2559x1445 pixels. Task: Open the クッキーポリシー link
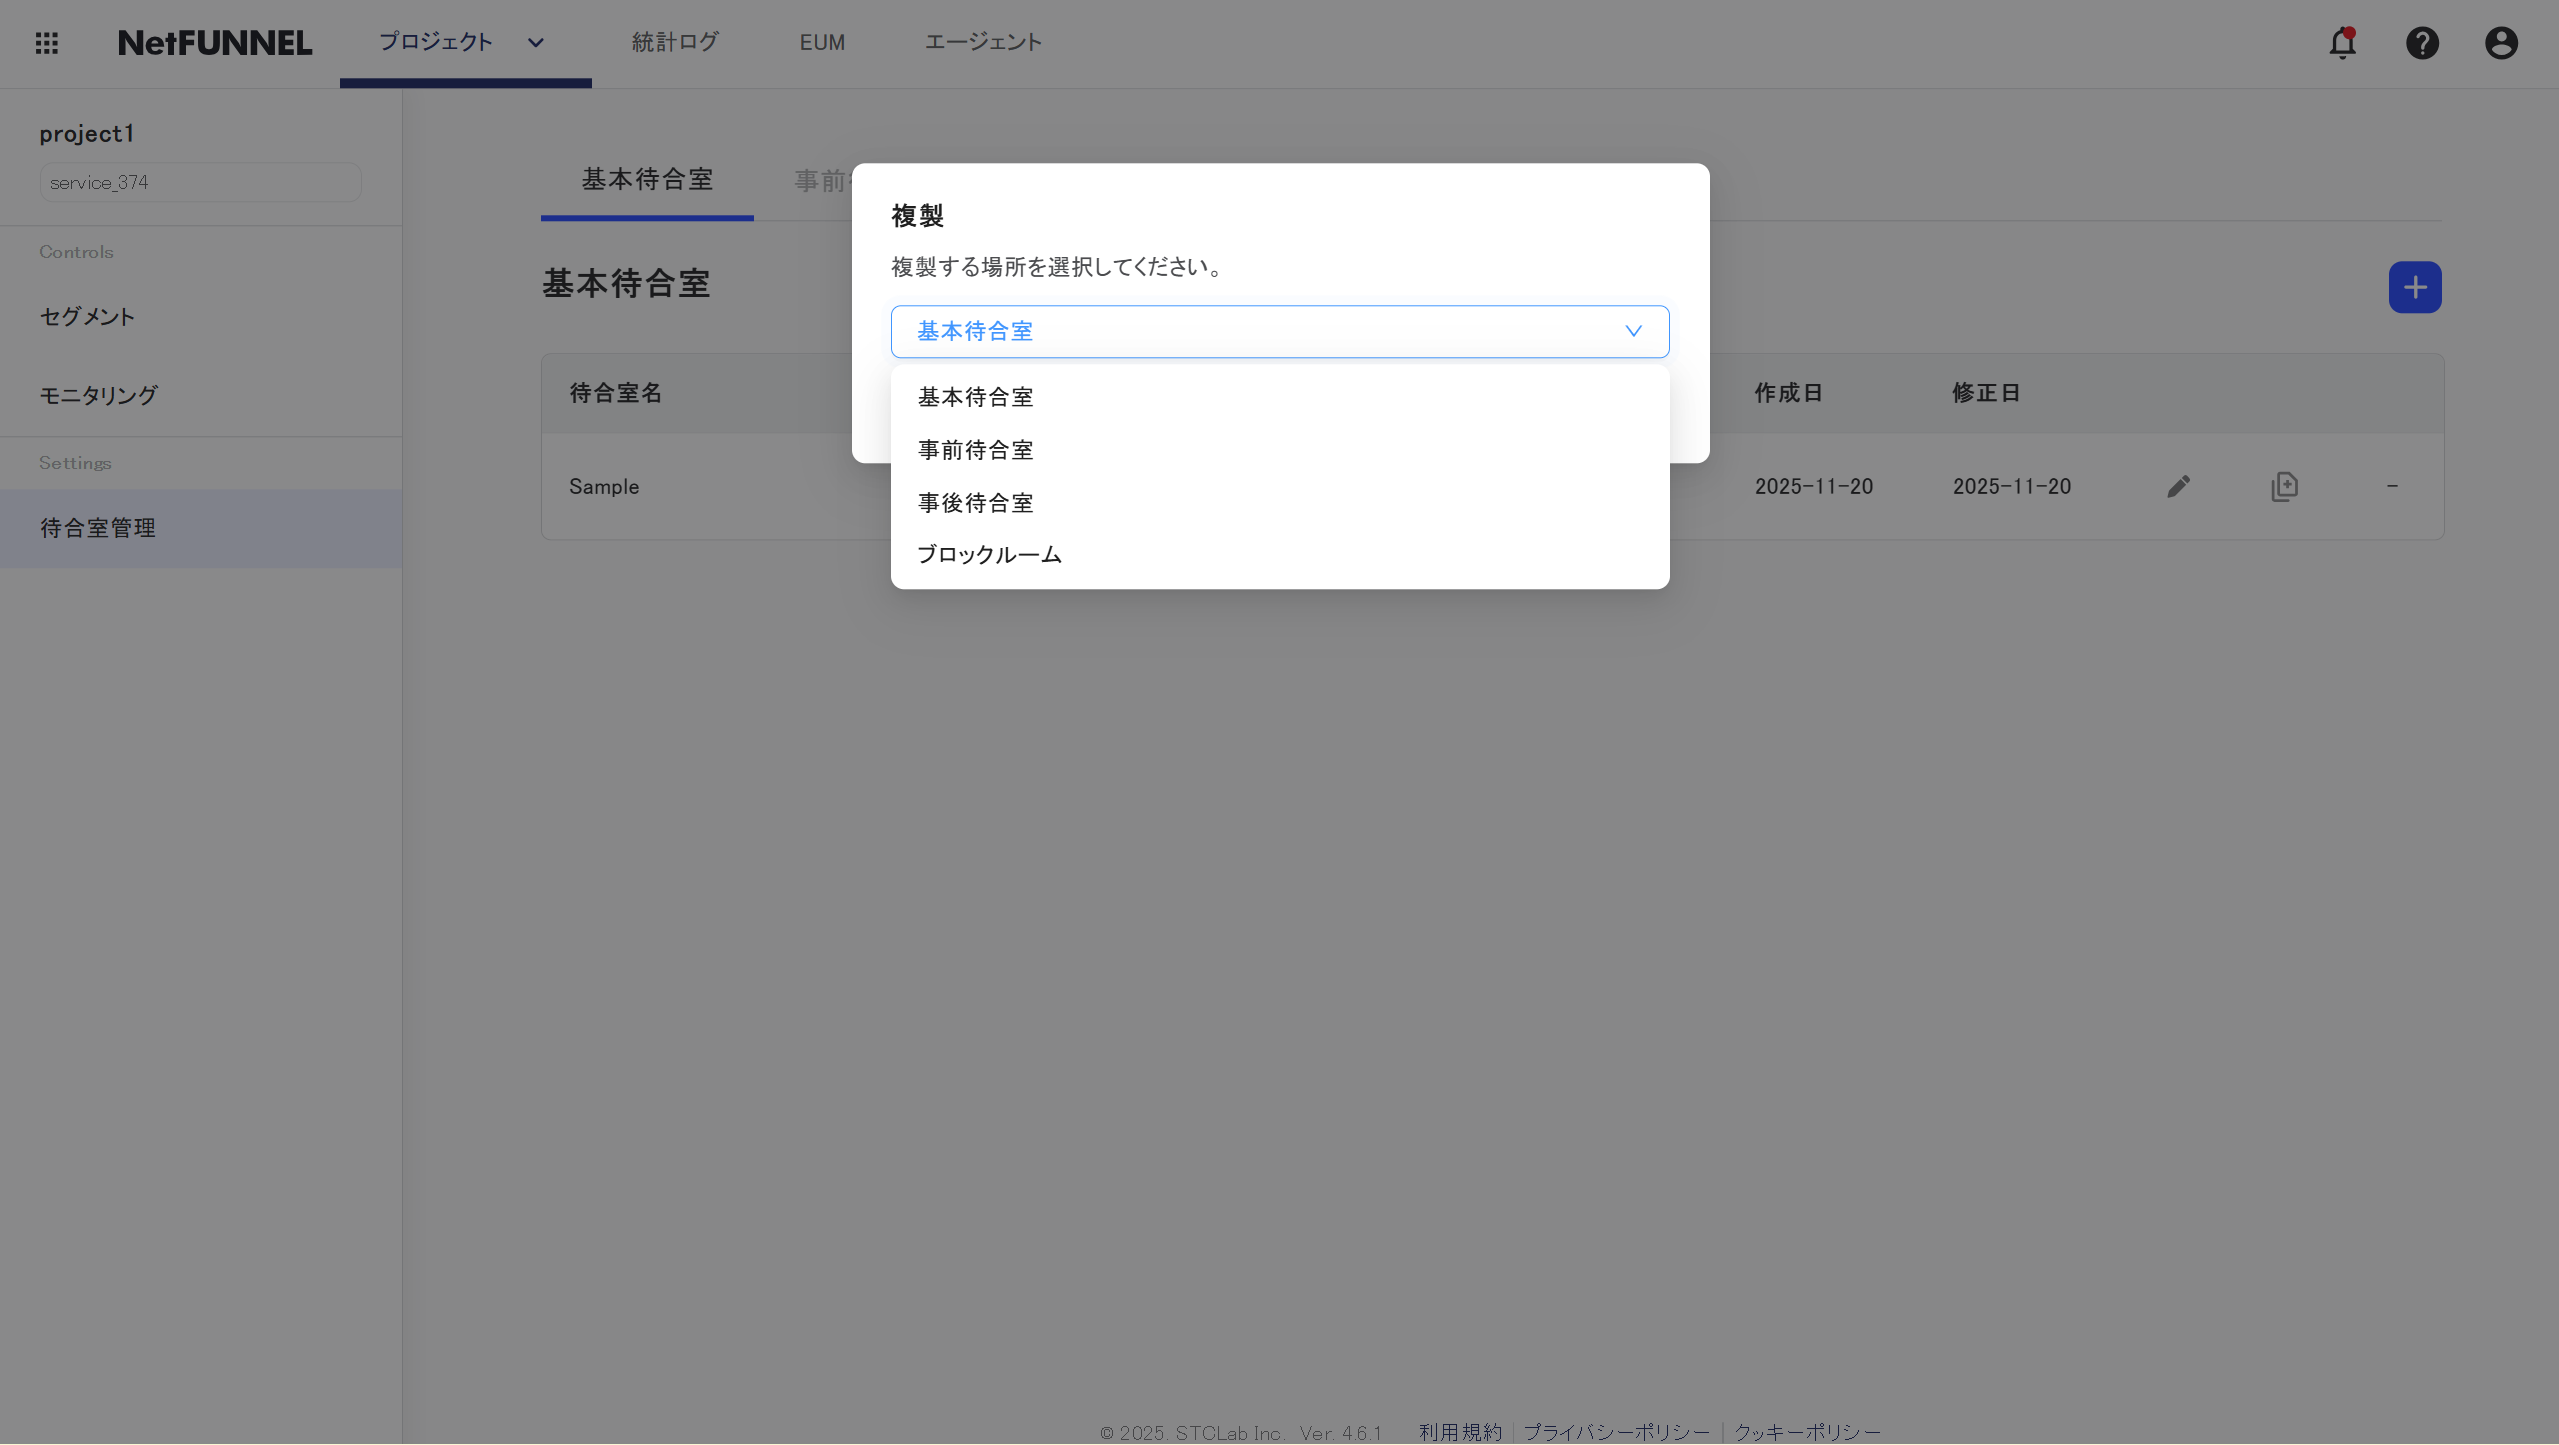[1806, 1432]
